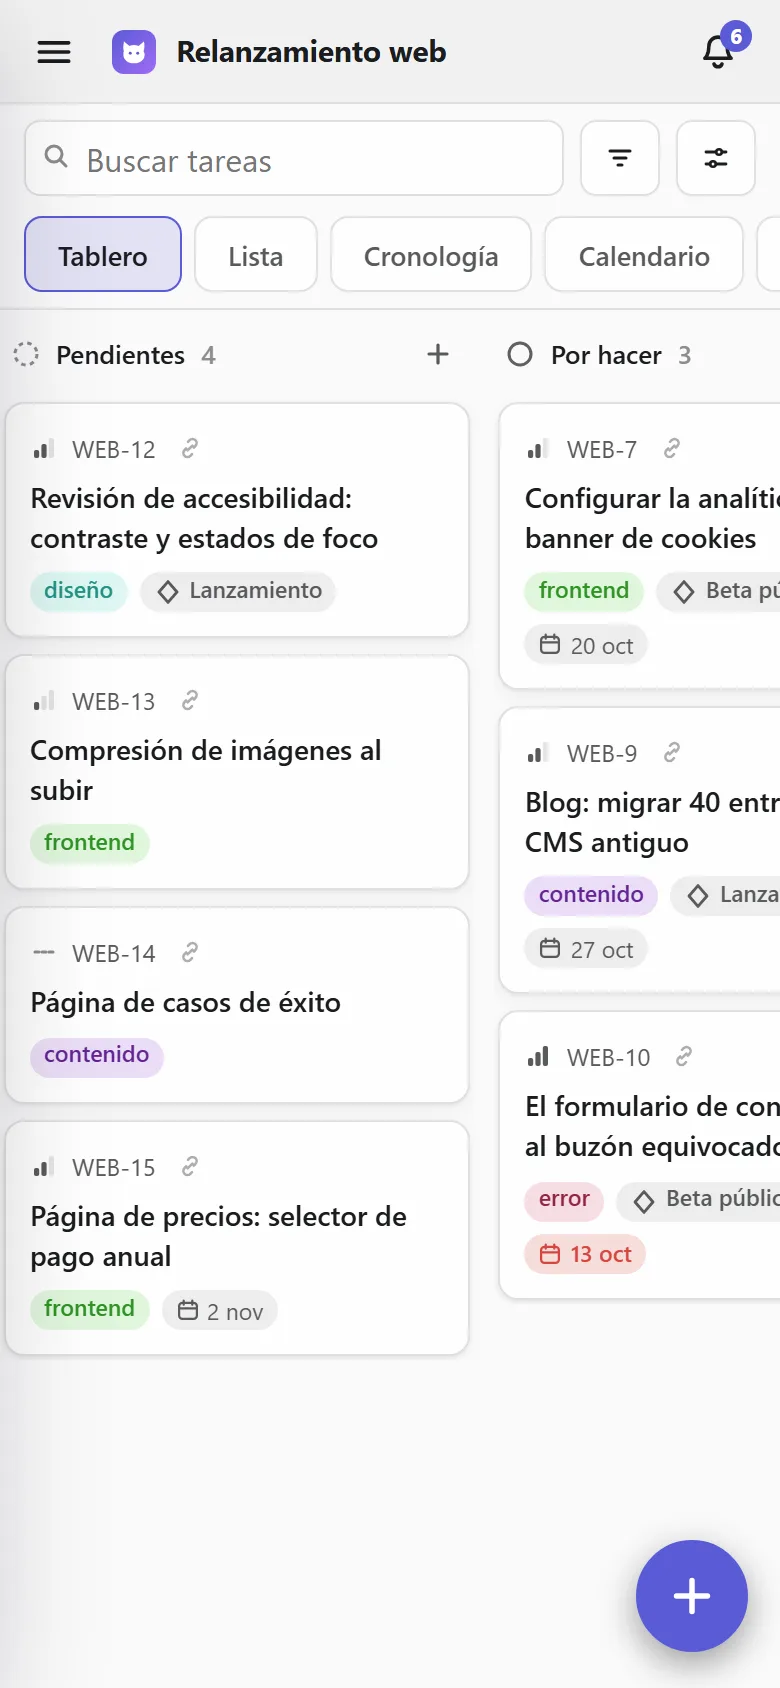This screenshot has height=1688, width=780.
Task: Click the Relanzamiento web project title
Action: [312, 52]
